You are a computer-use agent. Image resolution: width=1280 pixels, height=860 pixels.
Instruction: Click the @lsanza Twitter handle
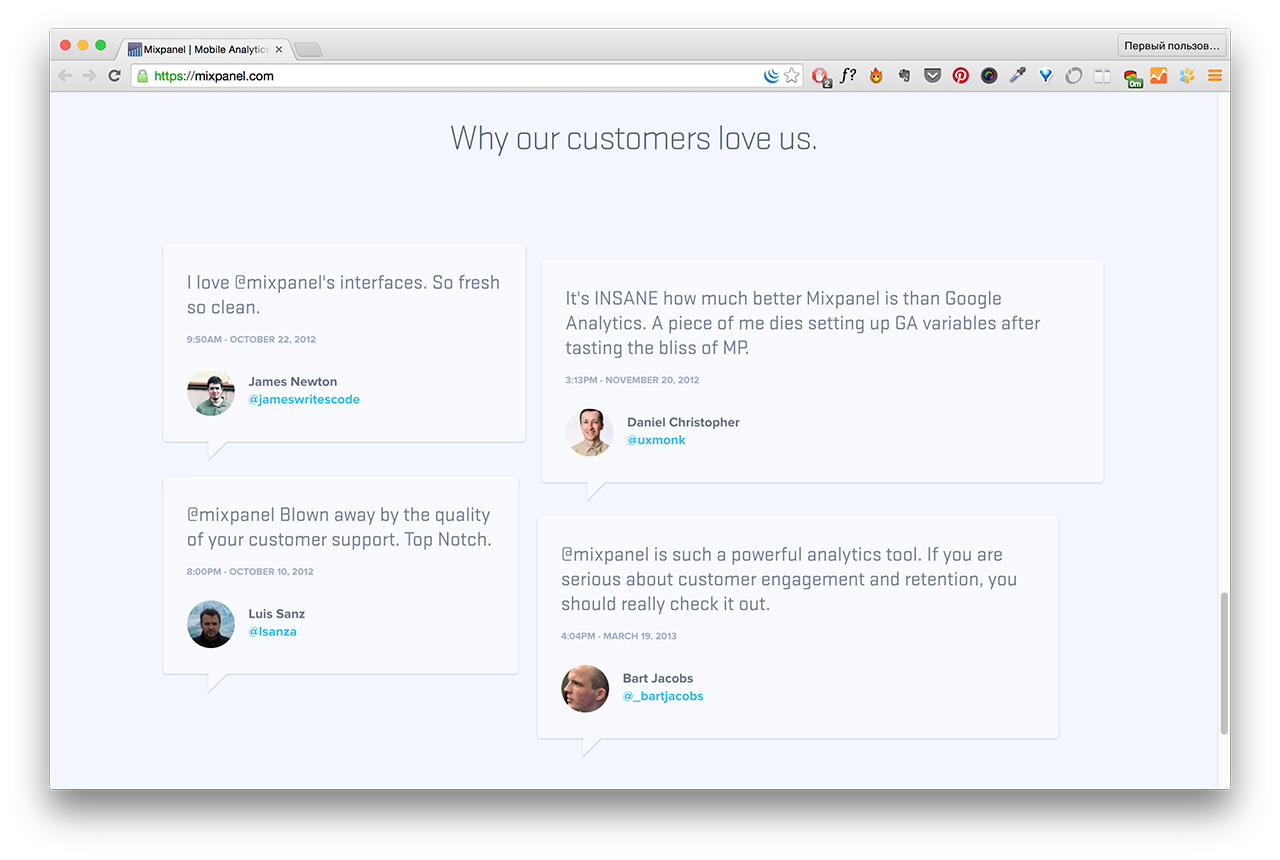pos(272,632)
